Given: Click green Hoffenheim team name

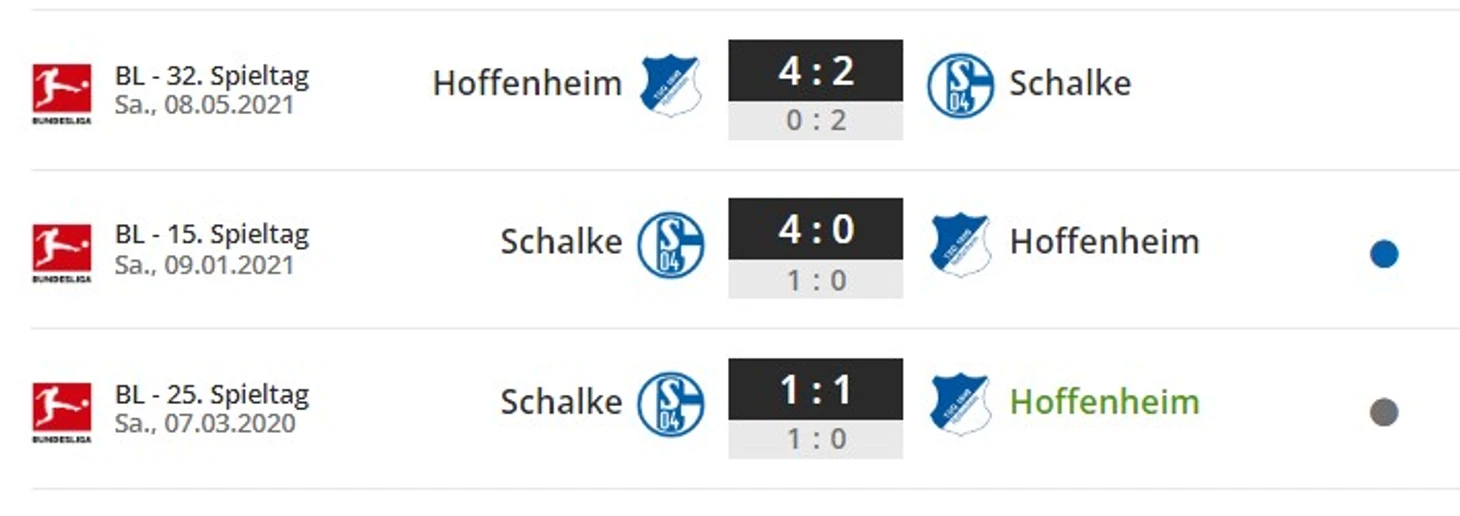Looking at the screenshot, I should 1104,402.
